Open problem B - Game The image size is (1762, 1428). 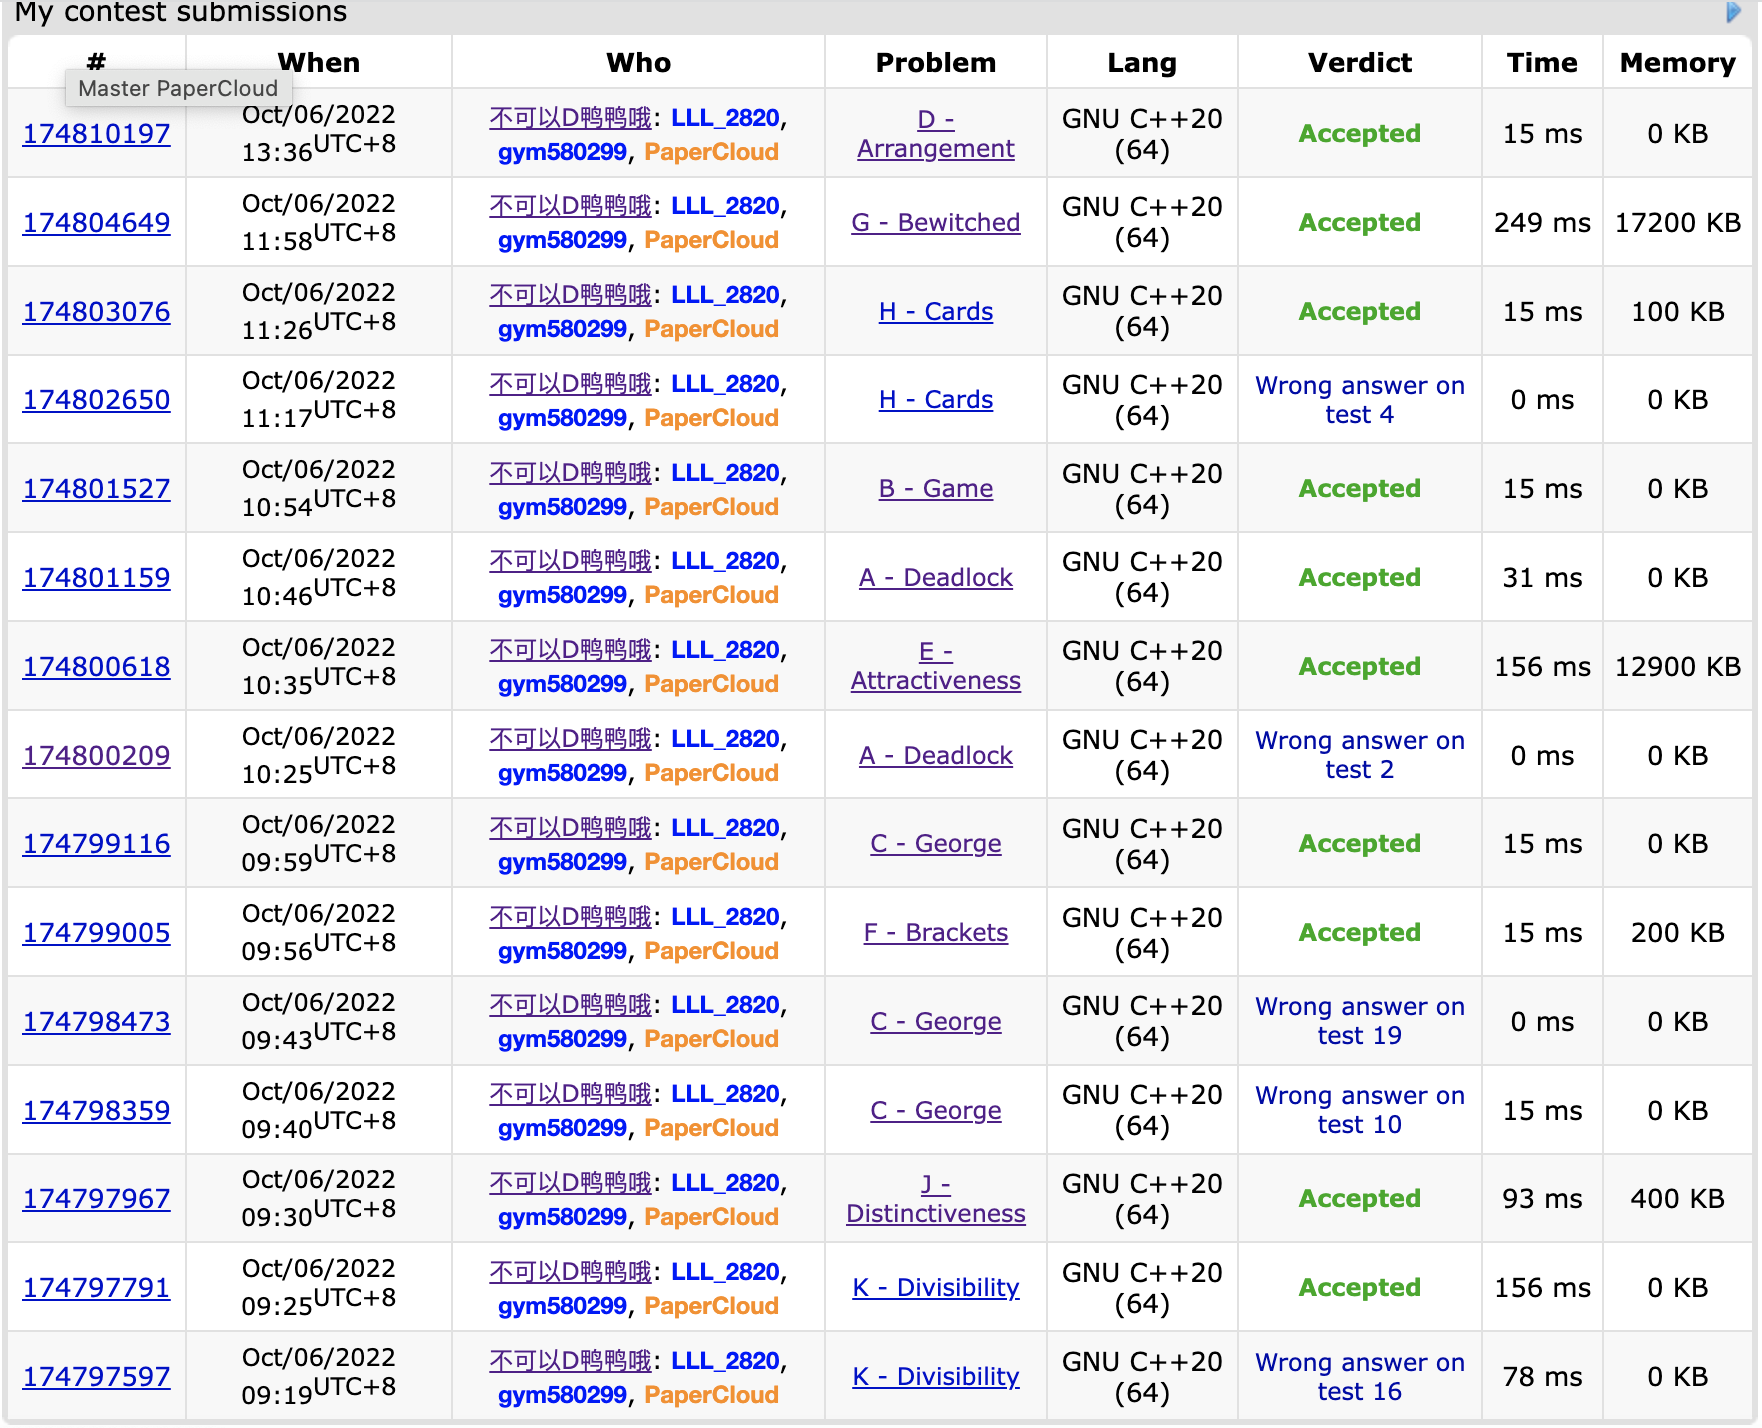[x=935, y=489]
